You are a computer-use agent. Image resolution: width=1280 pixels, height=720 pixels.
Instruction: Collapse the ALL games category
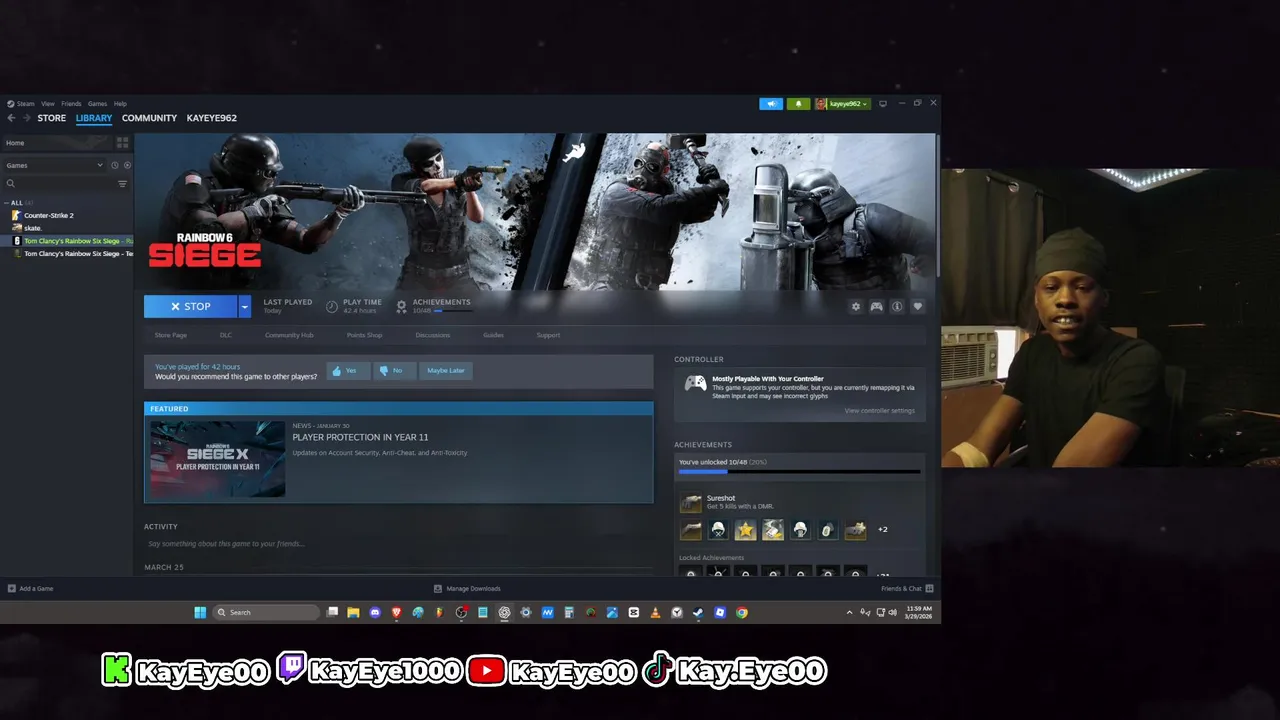point(17,203)
